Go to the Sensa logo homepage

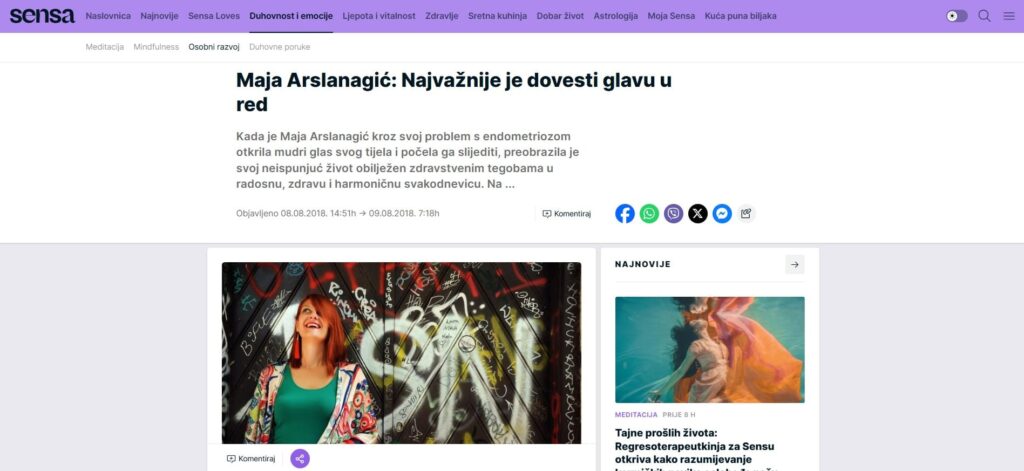click(42, 16)
